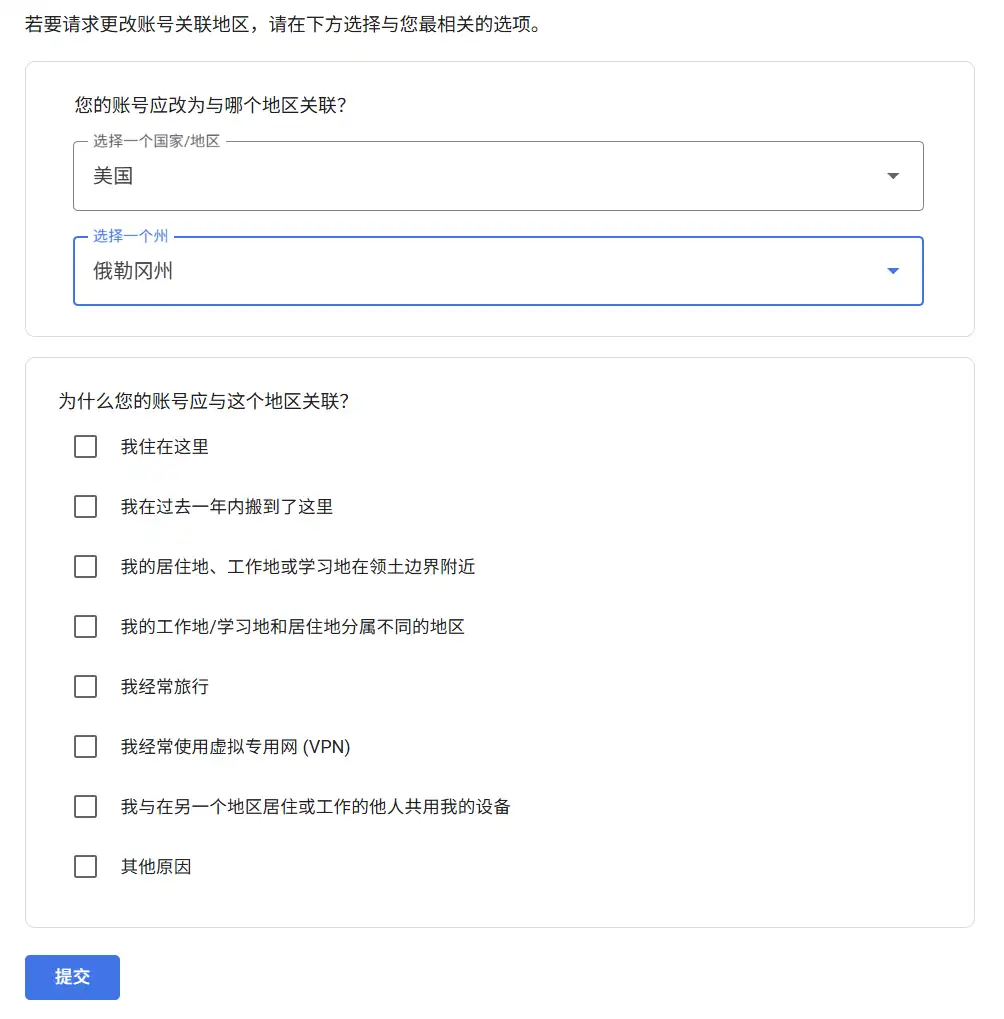Click the 其他原因 label text

pyautogui.click(x=156, y=867)
